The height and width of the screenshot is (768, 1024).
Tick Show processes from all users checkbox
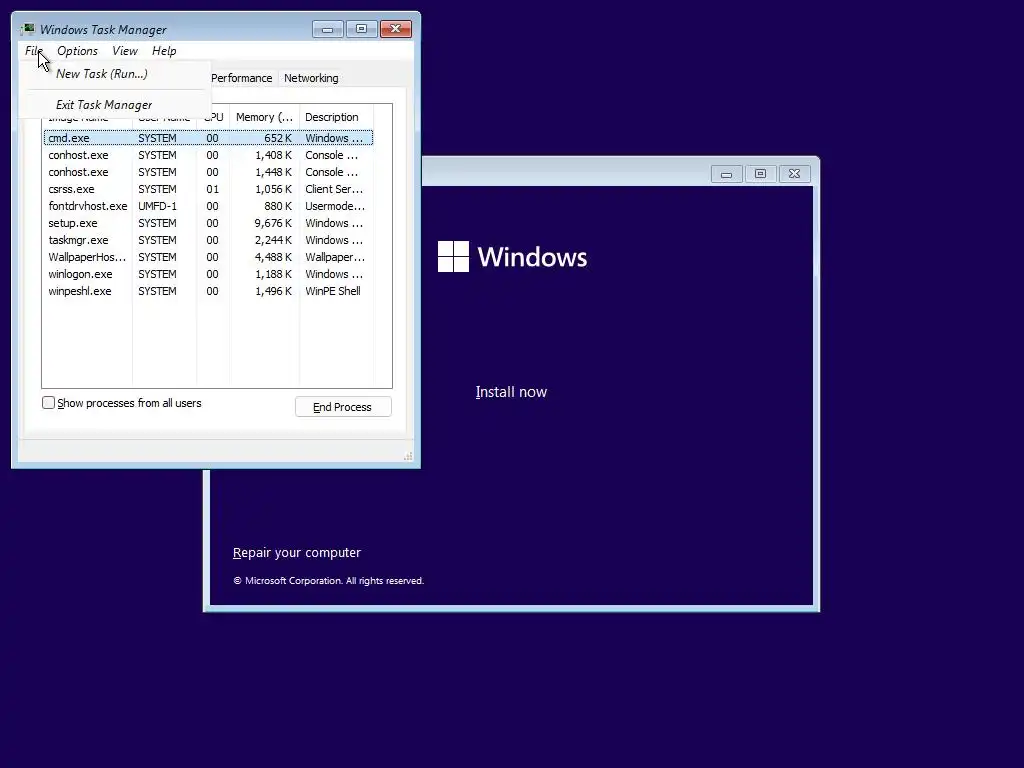48,403
